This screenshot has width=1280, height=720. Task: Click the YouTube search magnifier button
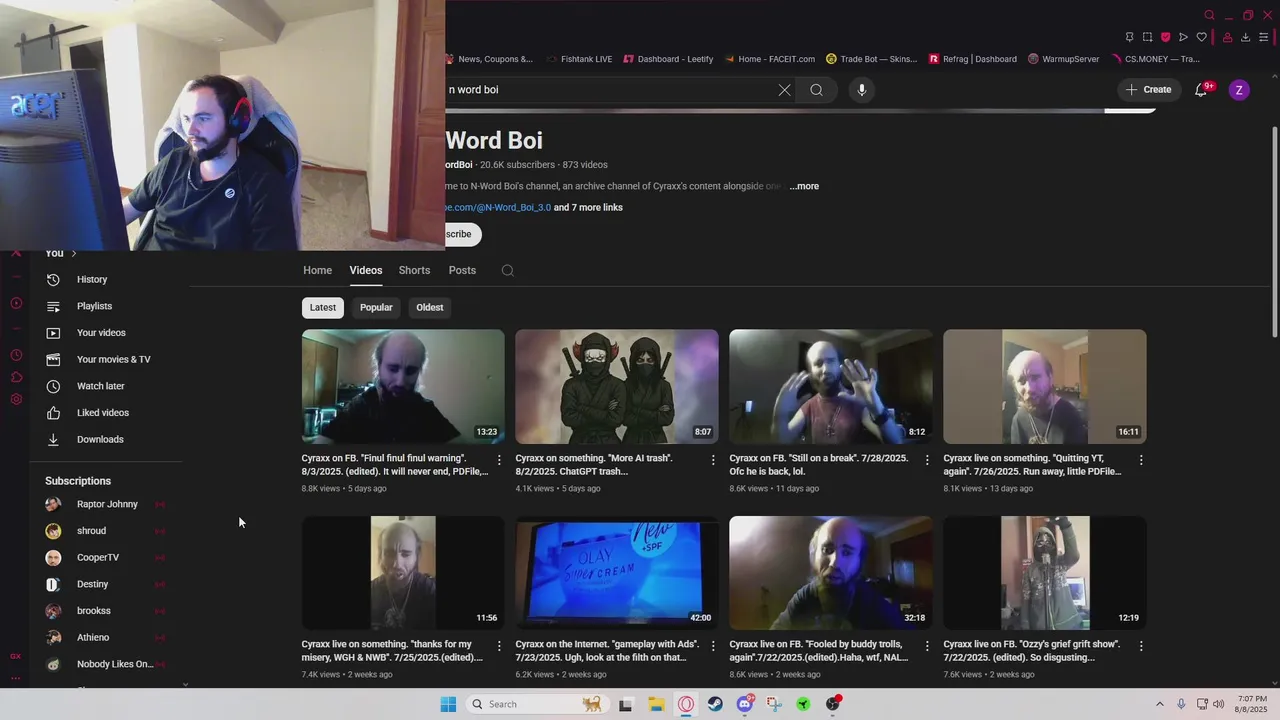point(817,90)
